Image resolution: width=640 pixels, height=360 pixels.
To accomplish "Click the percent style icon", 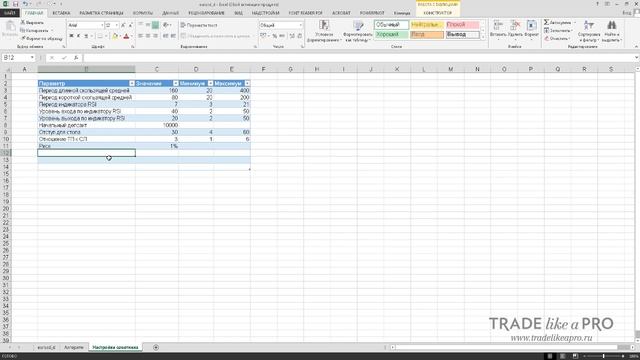I will 275,36.
